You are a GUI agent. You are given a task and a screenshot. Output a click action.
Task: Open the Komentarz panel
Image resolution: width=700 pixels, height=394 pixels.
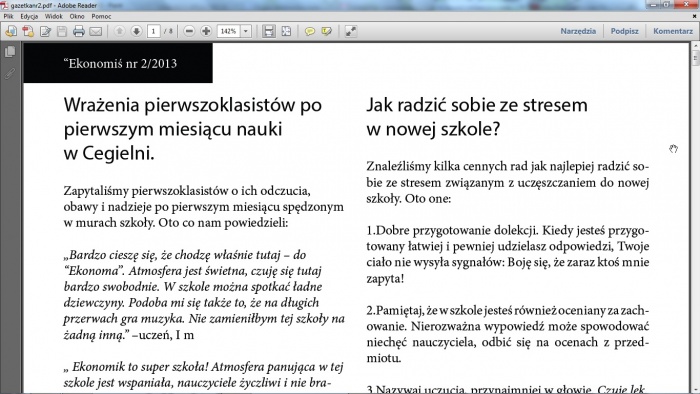point(673,31)
